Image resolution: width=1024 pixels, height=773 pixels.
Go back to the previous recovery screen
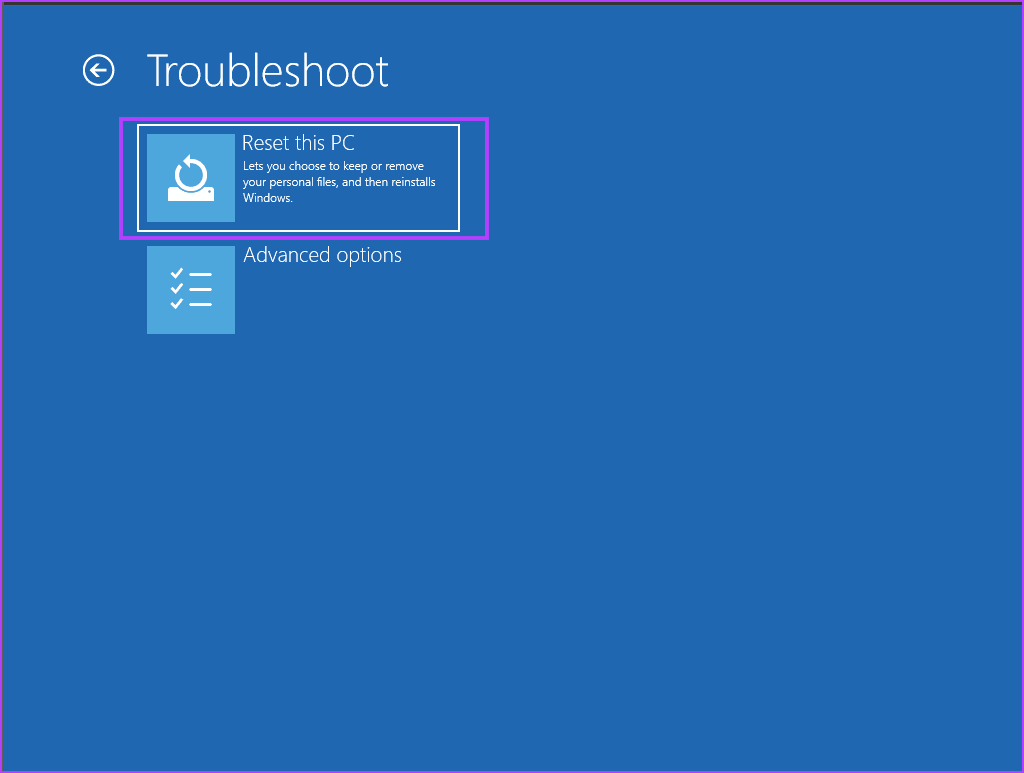[99, 70]
